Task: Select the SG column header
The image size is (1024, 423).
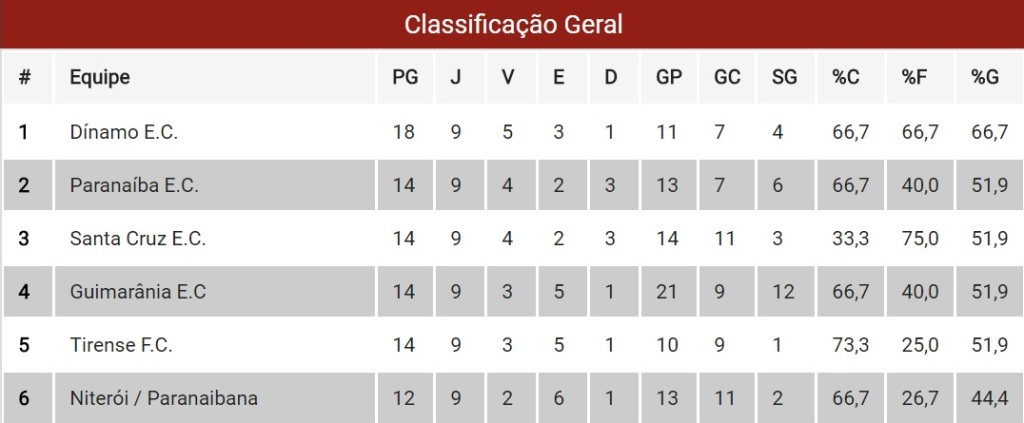Action: pyautogui.click(x=785, y=78)
